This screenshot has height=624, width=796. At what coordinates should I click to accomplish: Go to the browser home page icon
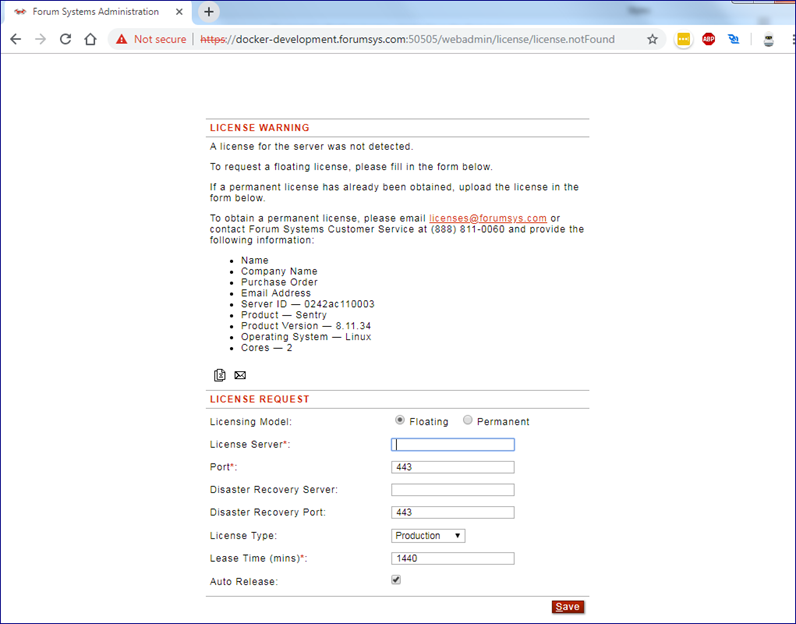[90, 39]
